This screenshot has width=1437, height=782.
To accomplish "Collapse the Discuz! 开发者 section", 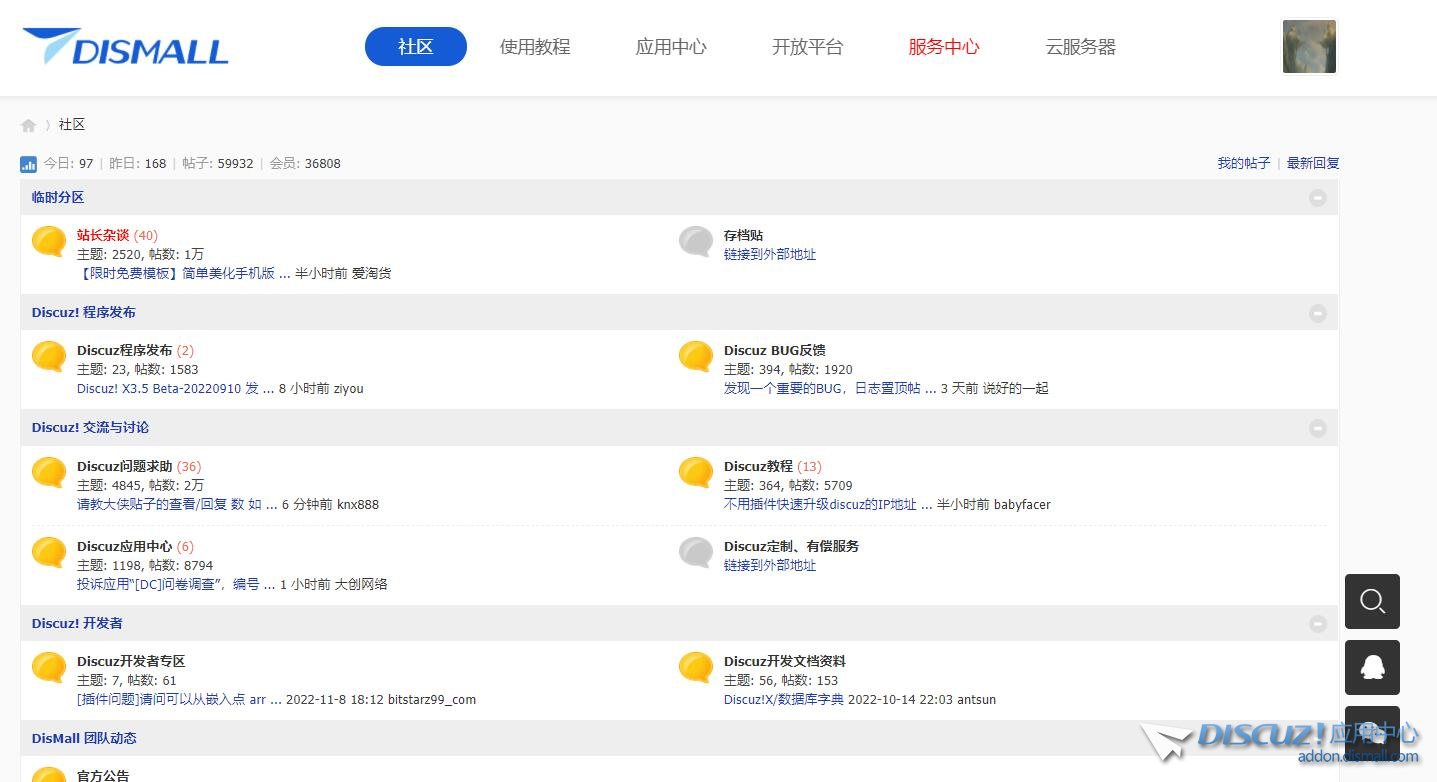I will [1317, 624].
